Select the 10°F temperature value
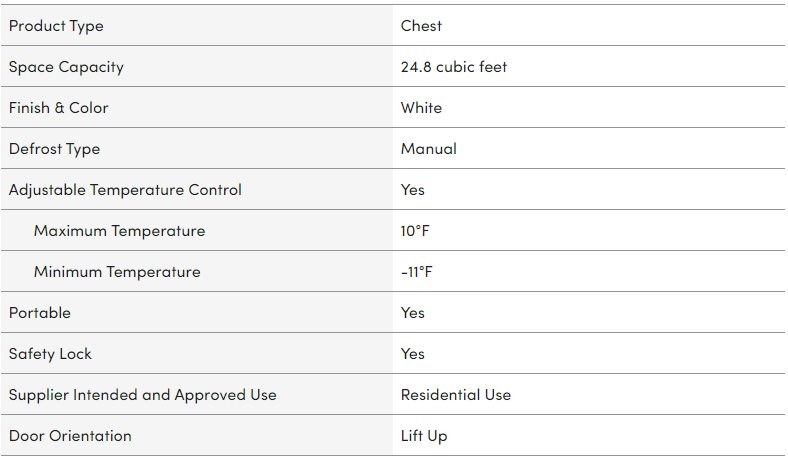 click(x=416, y=231)
